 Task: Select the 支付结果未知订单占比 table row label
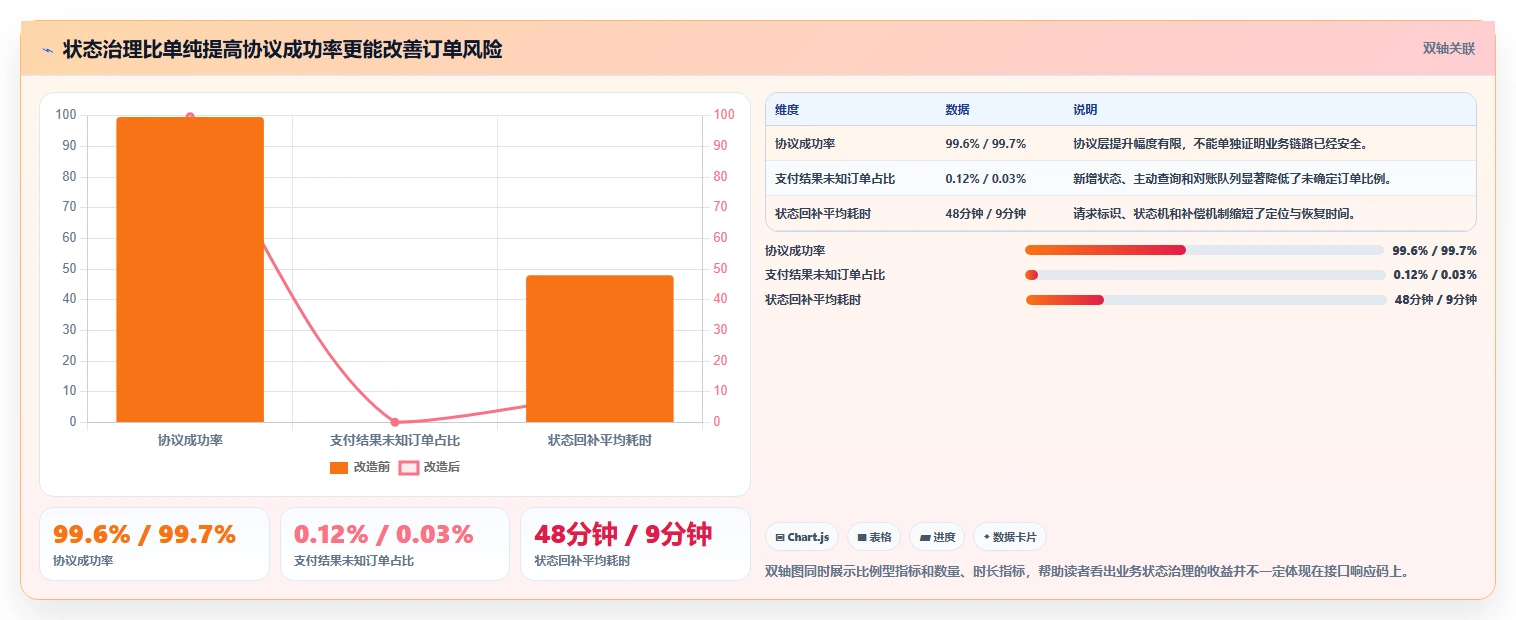[835, 179]
